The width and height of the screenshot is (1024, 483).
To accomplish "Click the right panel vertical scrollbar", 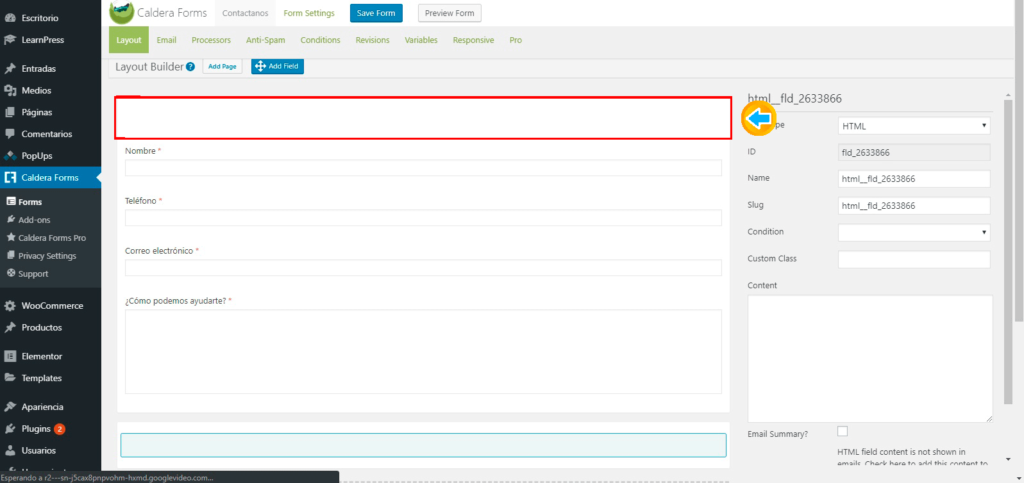I will pos(1018,200).
